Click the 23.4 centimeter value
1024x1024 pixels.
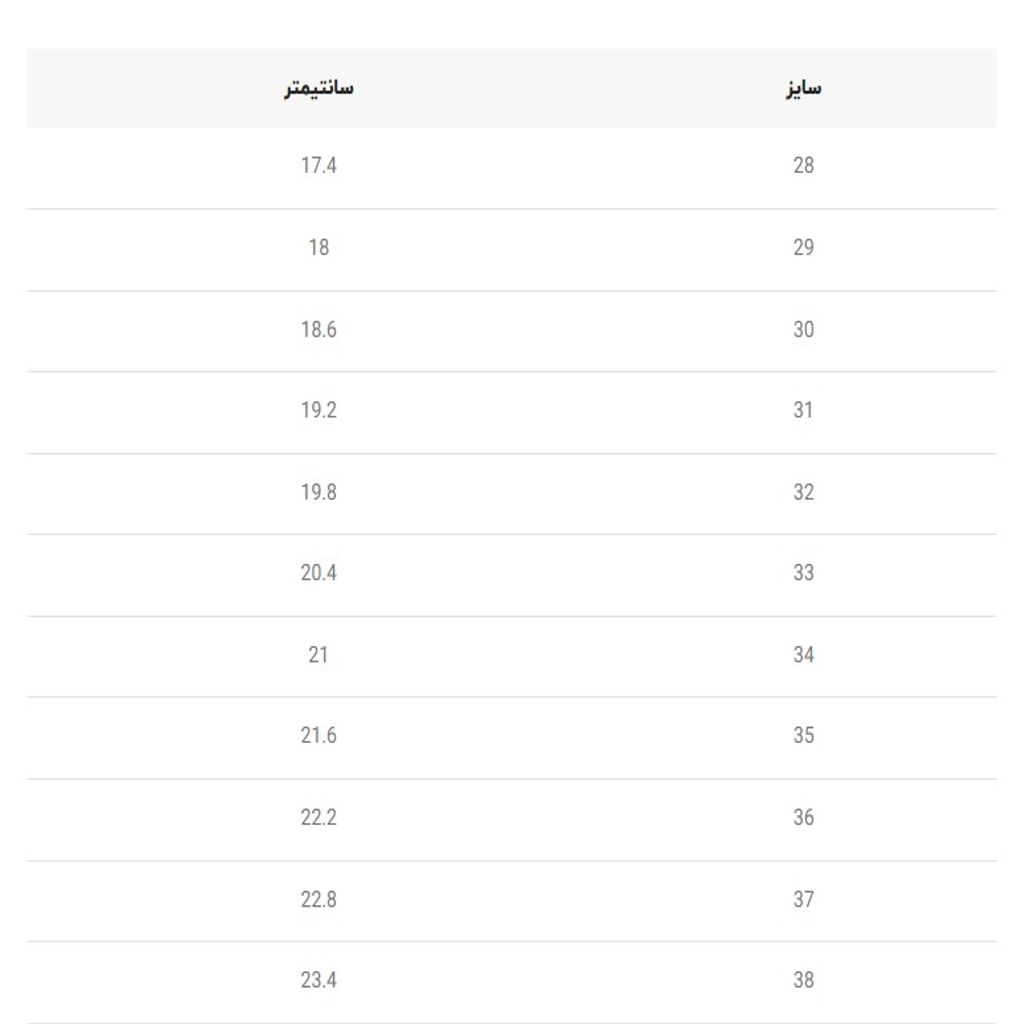[319, 980]
